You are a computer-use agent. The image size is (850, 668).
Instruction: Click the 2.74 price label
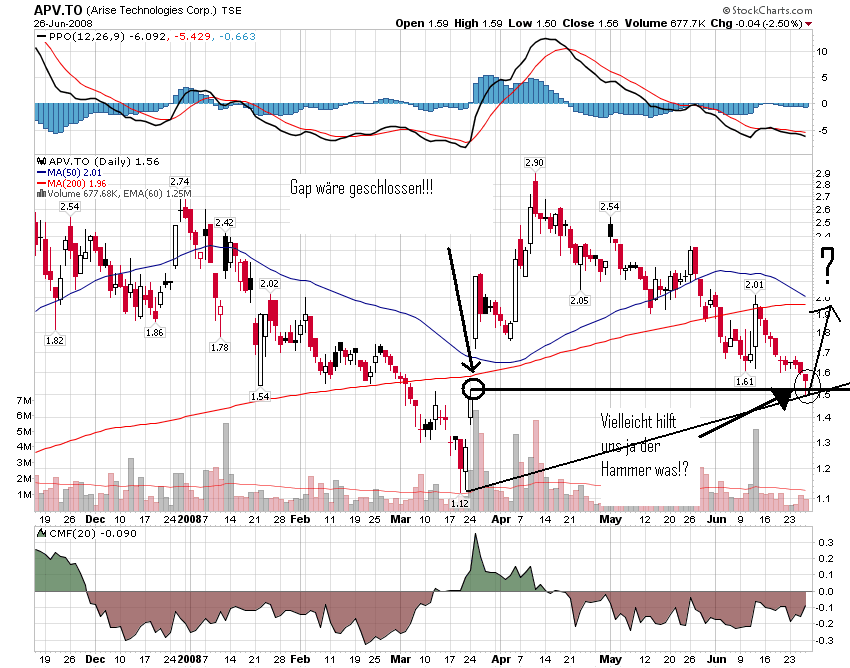click(x=180, y=182)
